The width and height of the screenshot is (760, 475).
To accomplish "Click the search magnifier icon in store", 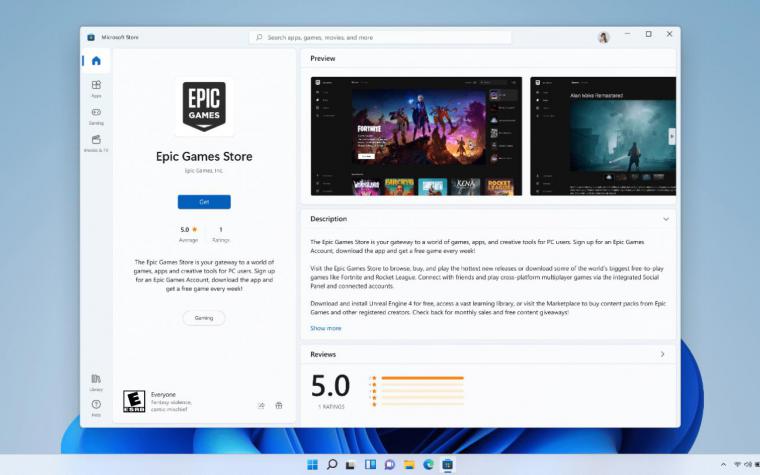I will [x=259, y=37].
